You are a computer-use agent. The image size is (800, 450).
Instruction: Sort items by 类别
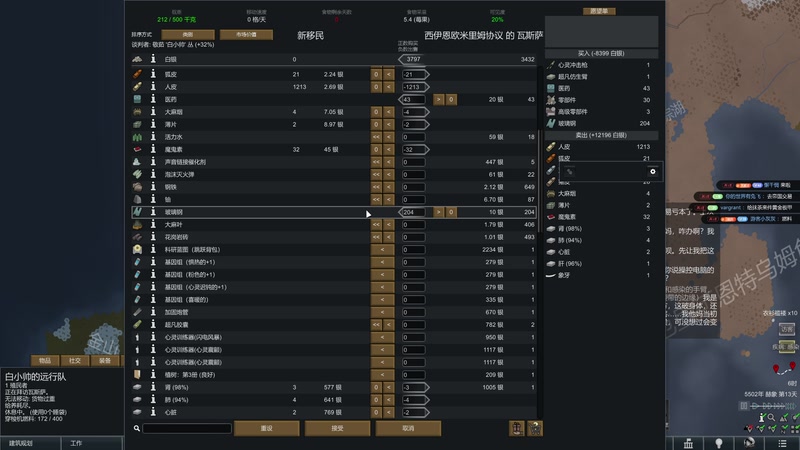(x=188, y=35)
